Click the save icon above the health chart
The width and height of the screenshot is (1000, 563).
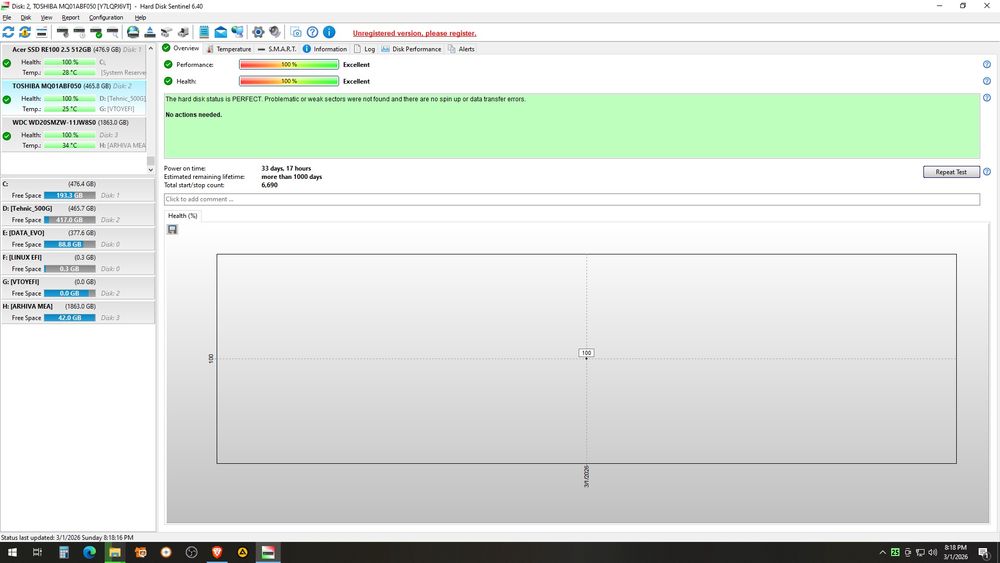[x=172, y=230]
